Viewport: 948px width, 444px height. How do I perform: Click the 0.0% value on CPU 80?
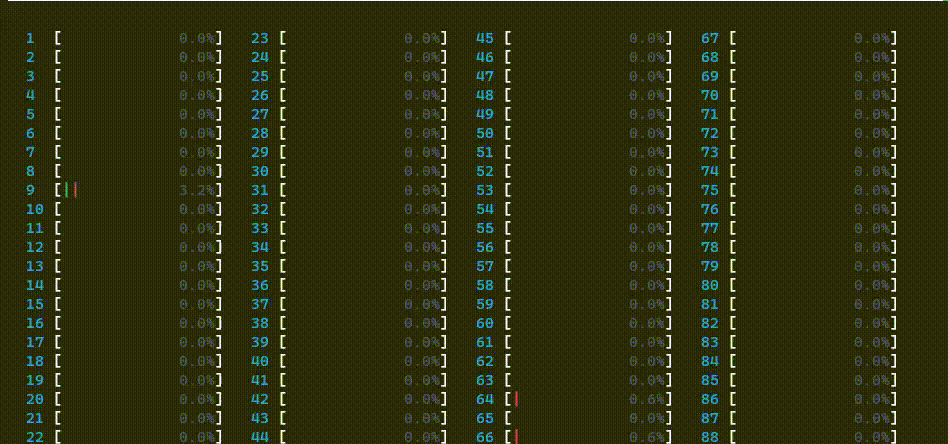click(x=871, y=285)
